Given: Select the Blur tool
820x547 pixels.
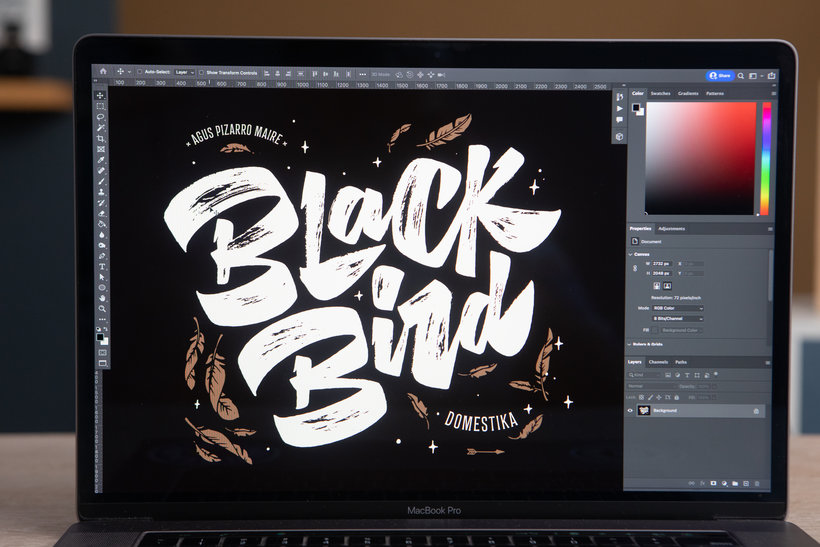Looking at the screenshot, I should pos(101,235).
